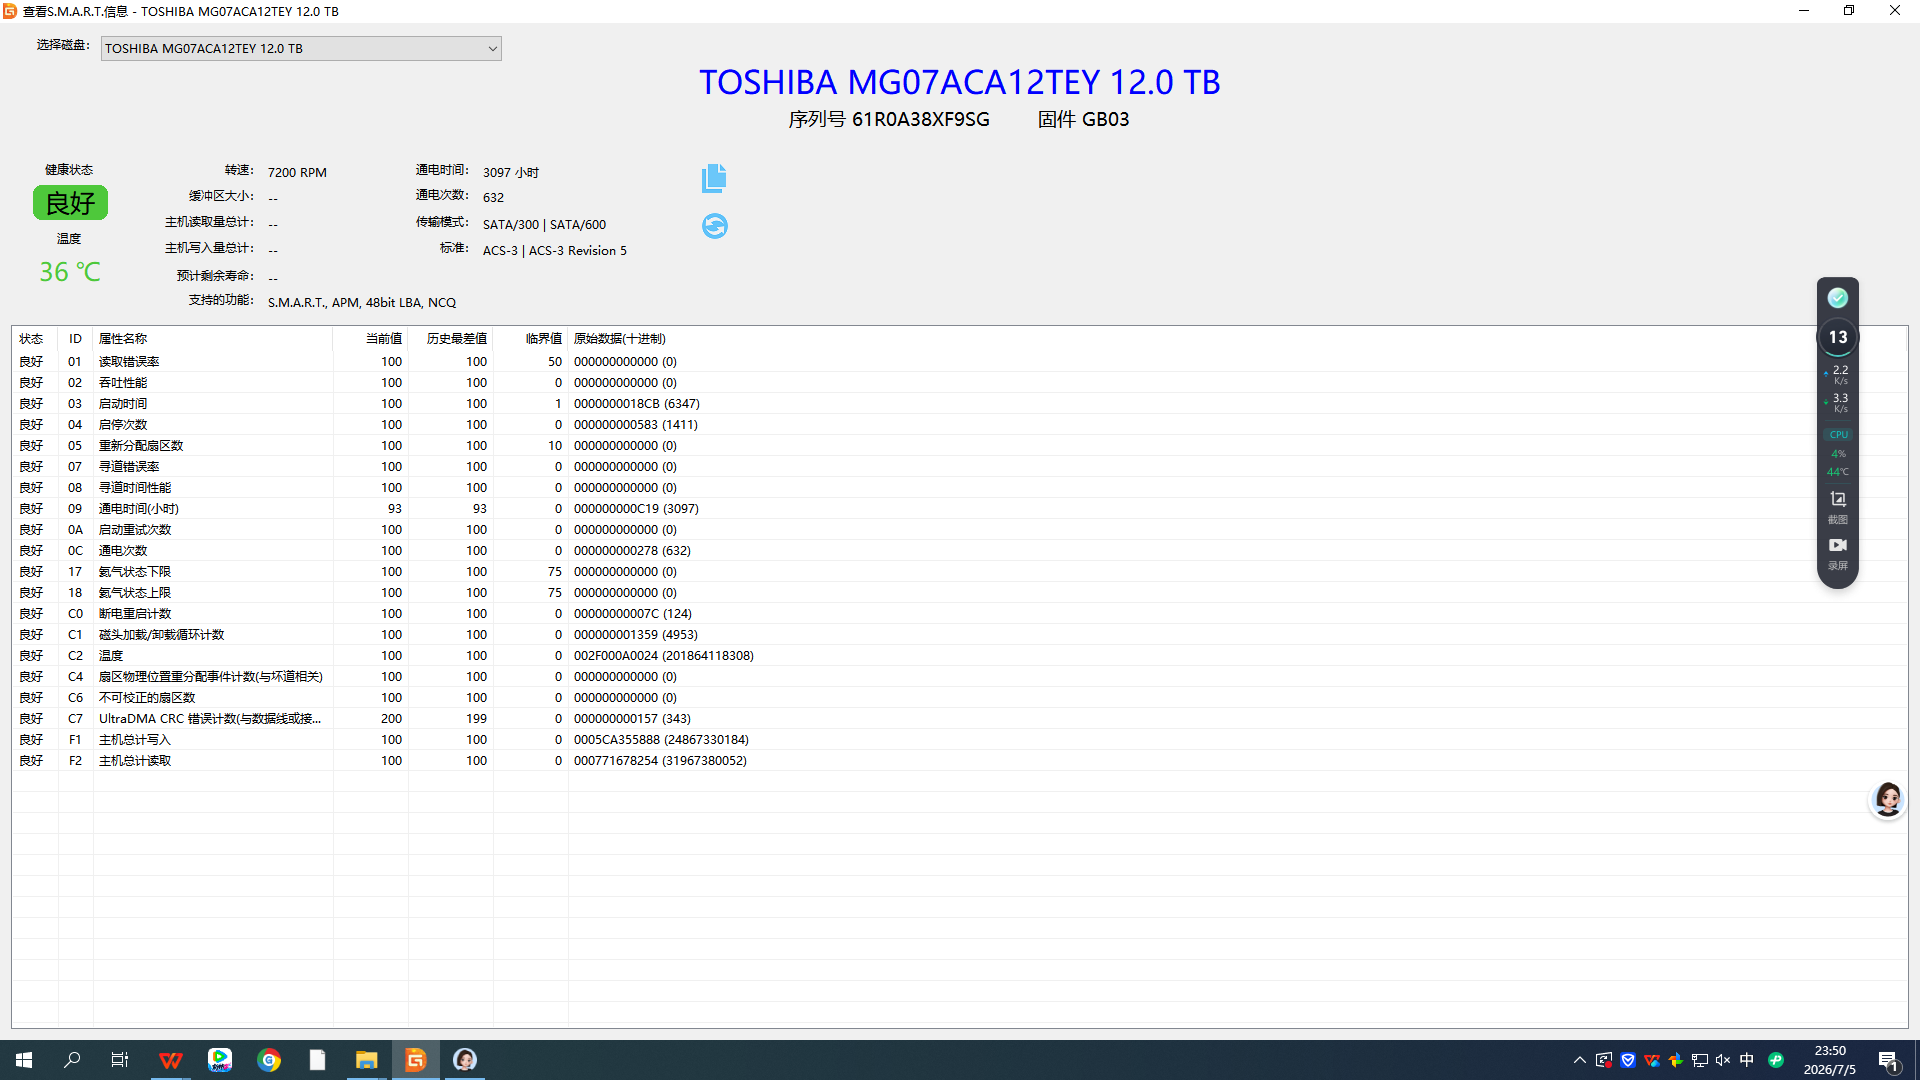Click the floating assistant avatar on right edge

point(1888,799)
